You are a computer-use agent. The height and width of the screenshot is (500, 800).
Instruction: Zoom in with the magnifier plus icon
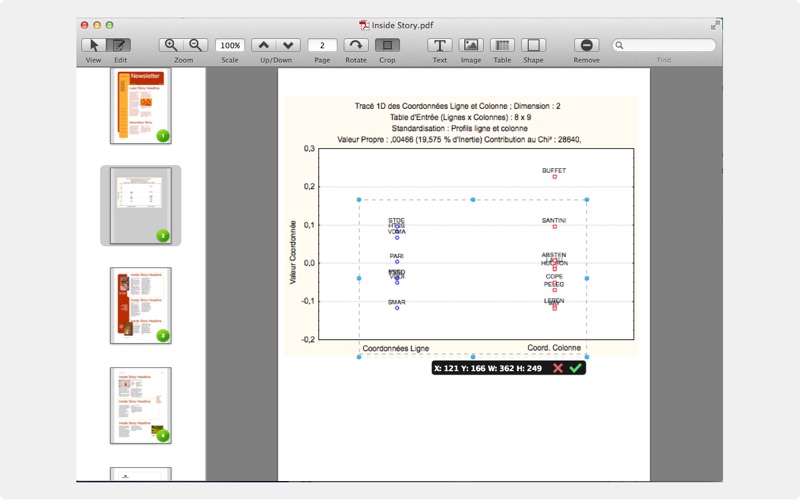click(171, 45)
